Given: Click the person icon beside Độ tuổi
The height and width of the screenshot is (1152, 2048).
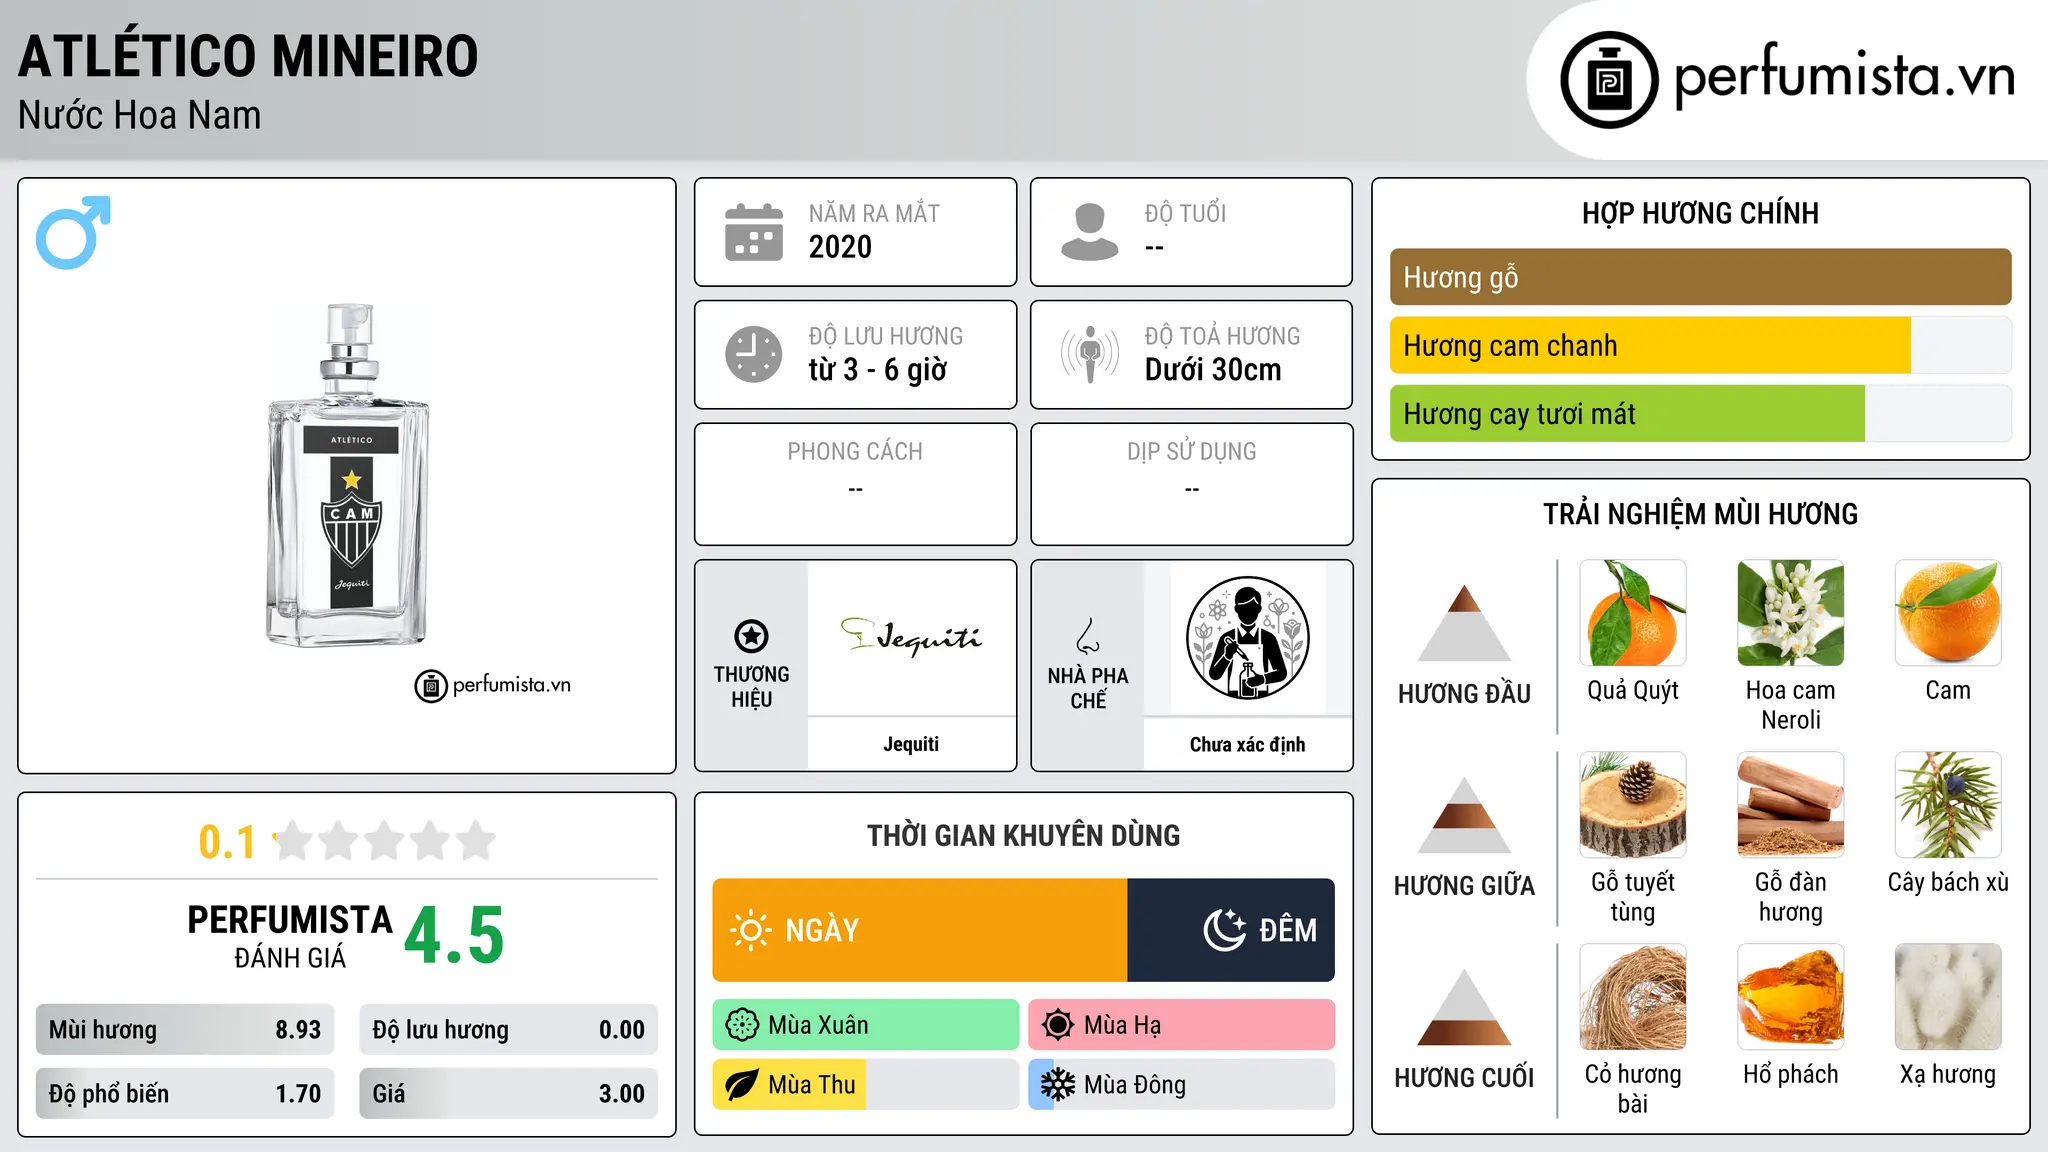Looking at the screenshot, I should tap(1090, 232).
